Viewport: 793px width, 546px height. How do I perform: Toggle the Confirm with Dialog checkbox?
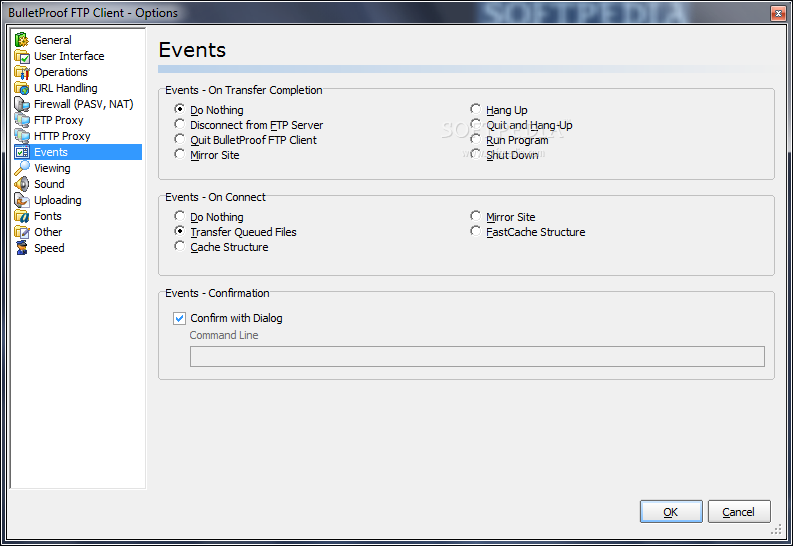pyautogui.click(x=180, y=318)
